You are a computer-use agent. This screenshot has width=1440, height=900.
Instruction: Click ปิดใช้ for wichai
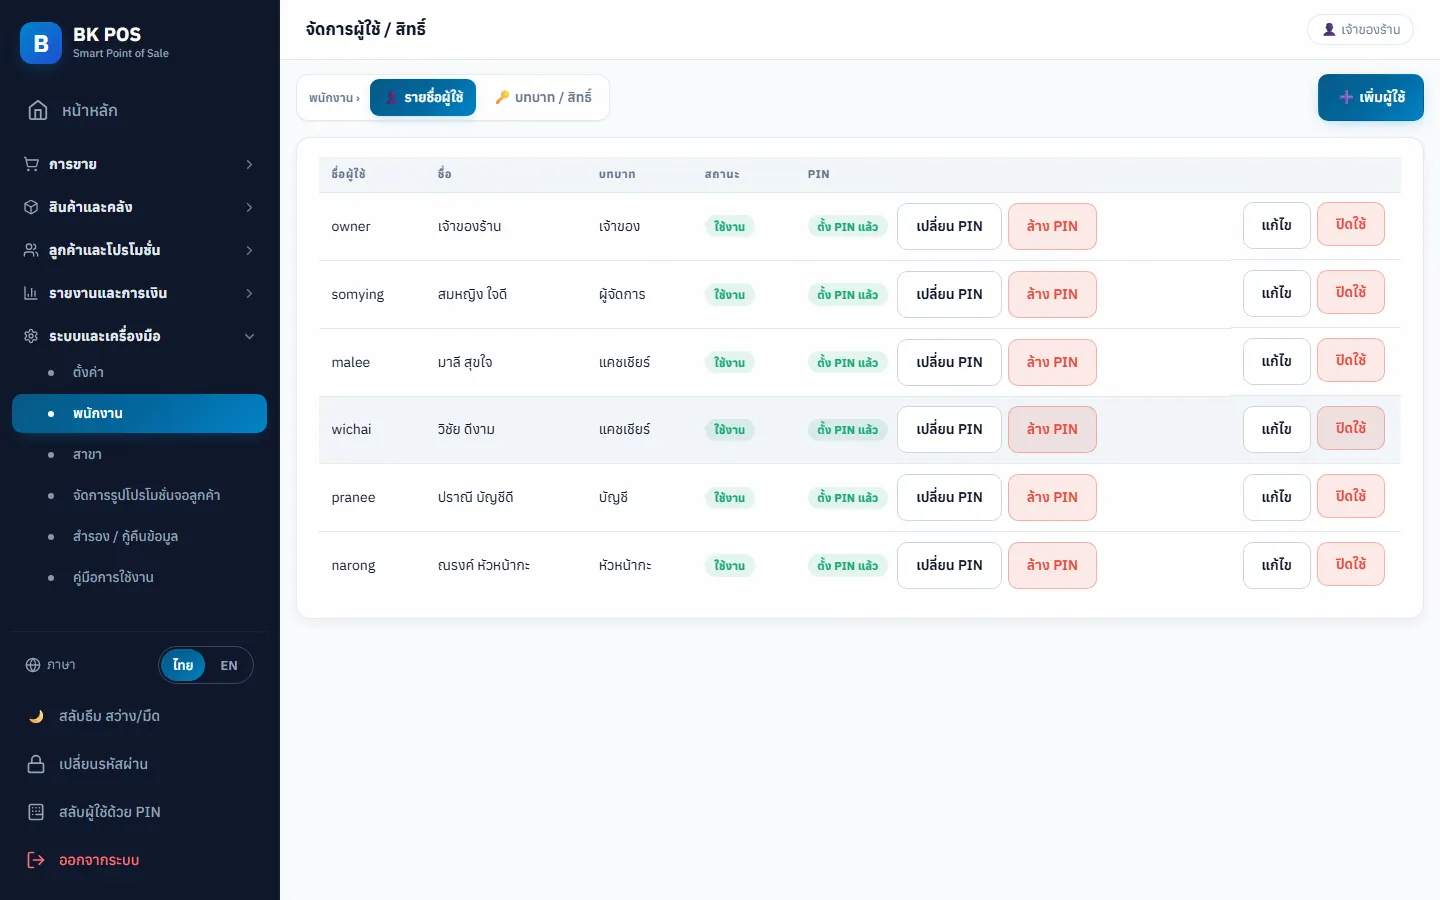coord(1351,428)
